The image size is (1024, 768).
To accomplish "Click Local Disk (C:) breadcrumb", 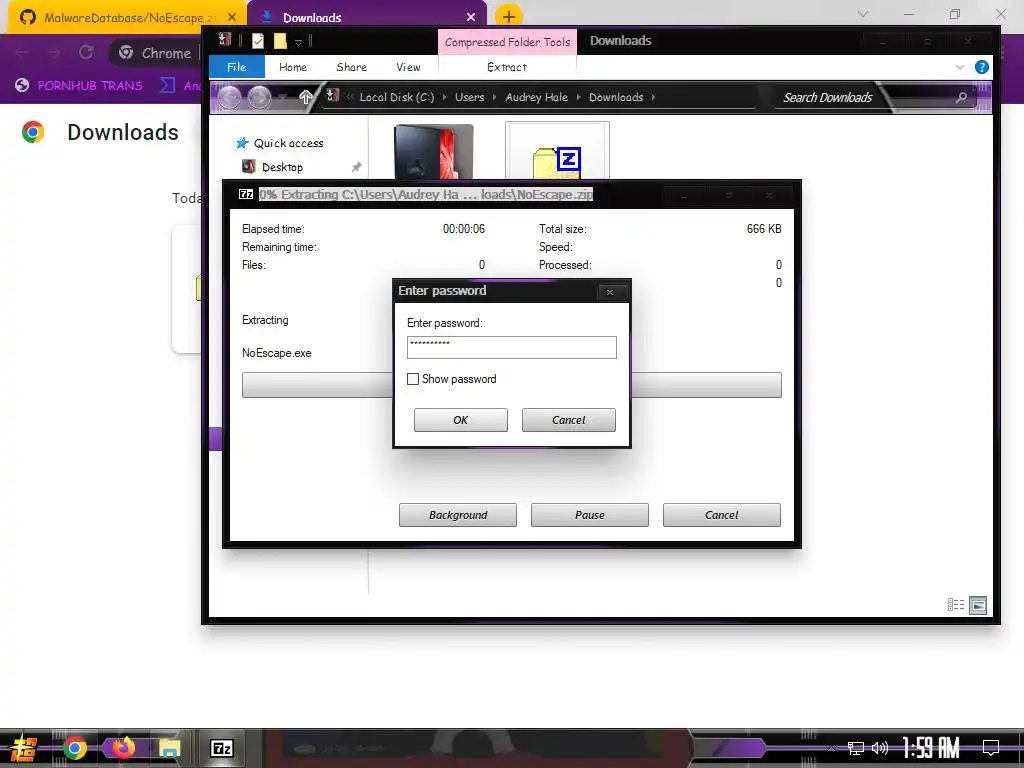I will coord(396,97).
